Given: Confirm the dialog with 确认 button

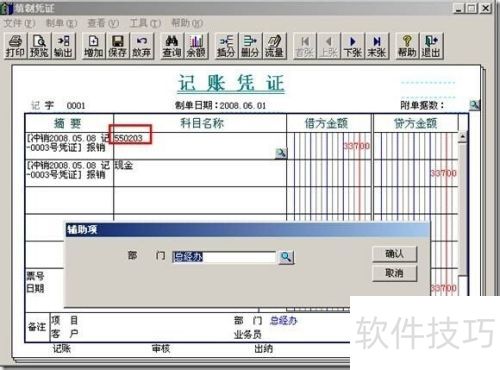Looking at the screenshot, I should (x=394, y=254).
